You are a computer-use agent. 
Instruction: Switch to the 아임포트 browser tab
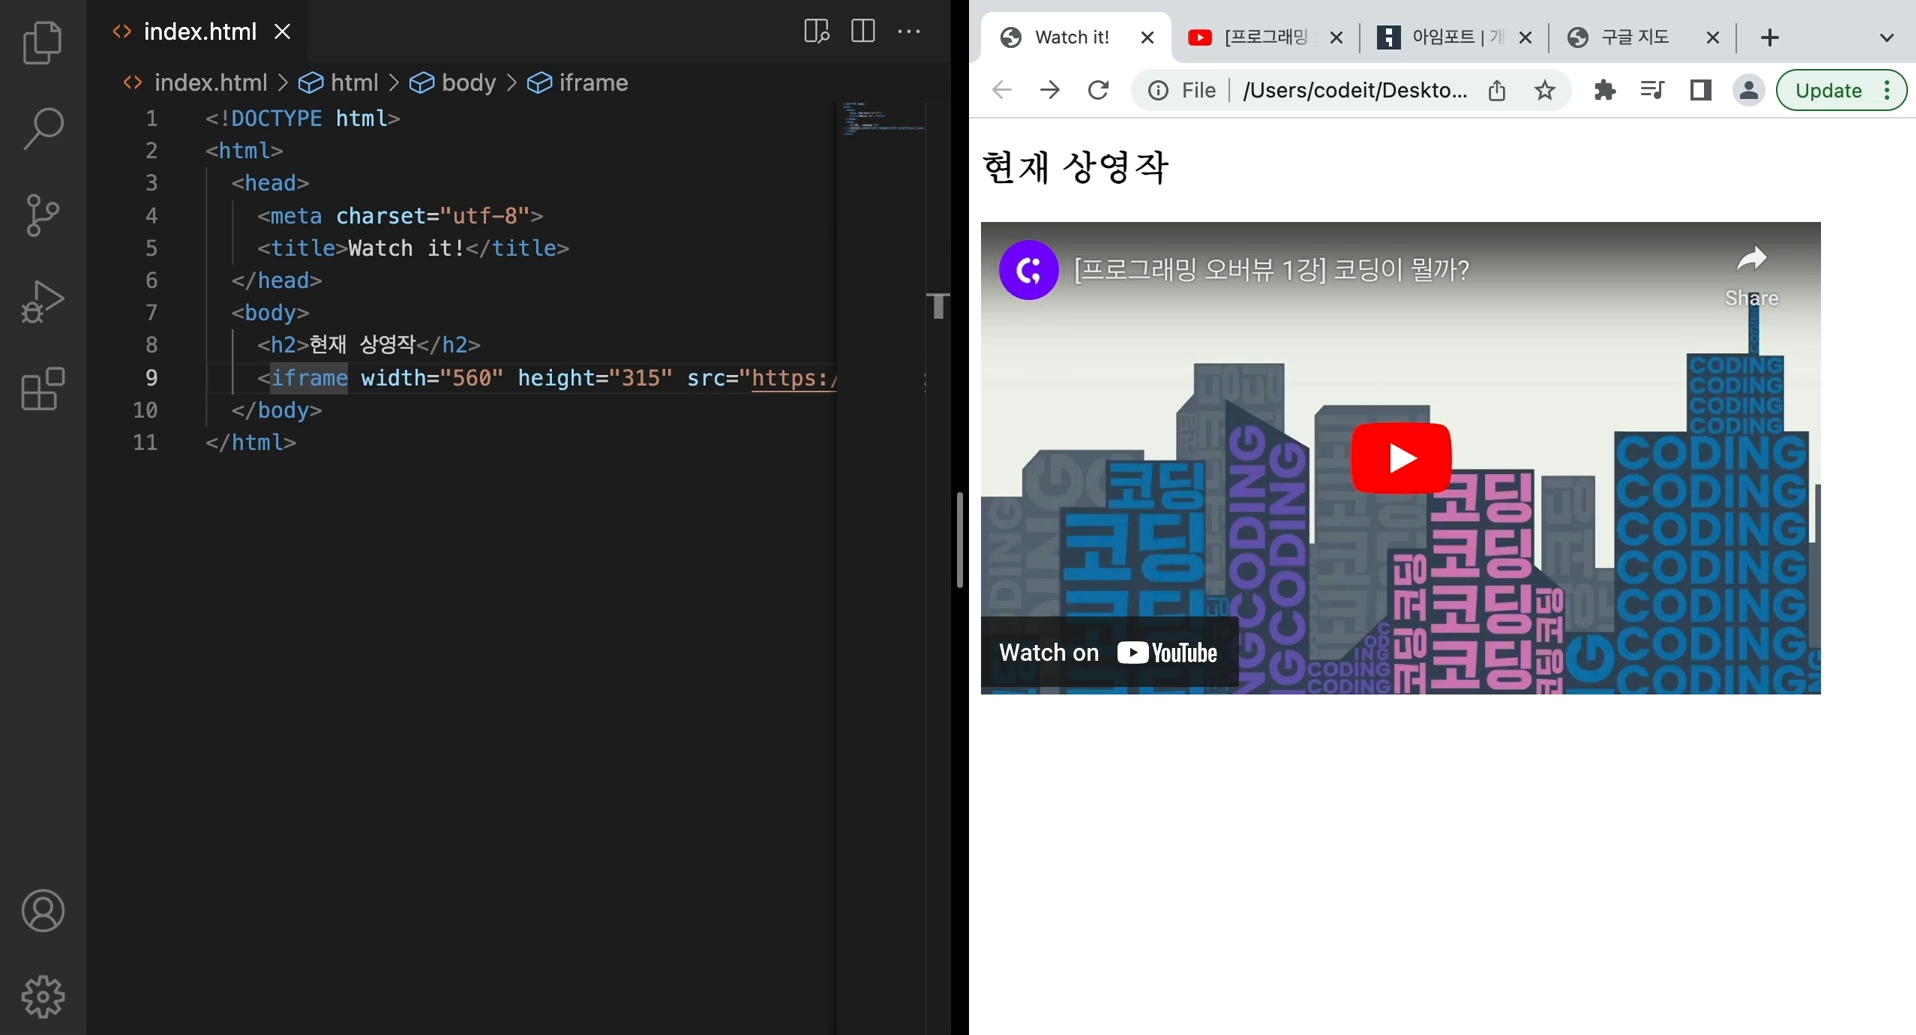coord(1455,37)
